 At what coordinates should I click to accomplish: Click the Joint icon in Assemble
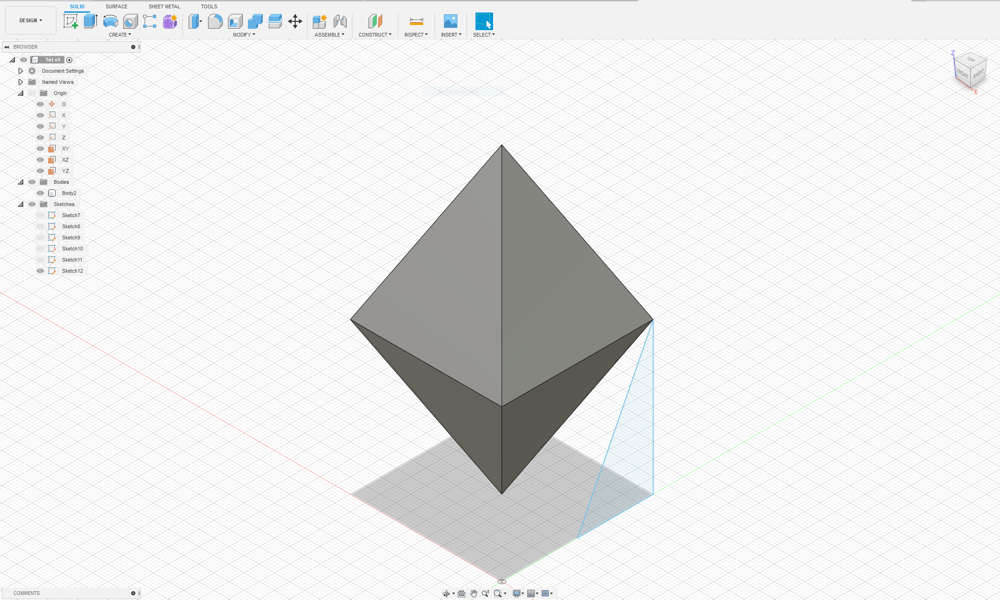click(x=340, y=21)
